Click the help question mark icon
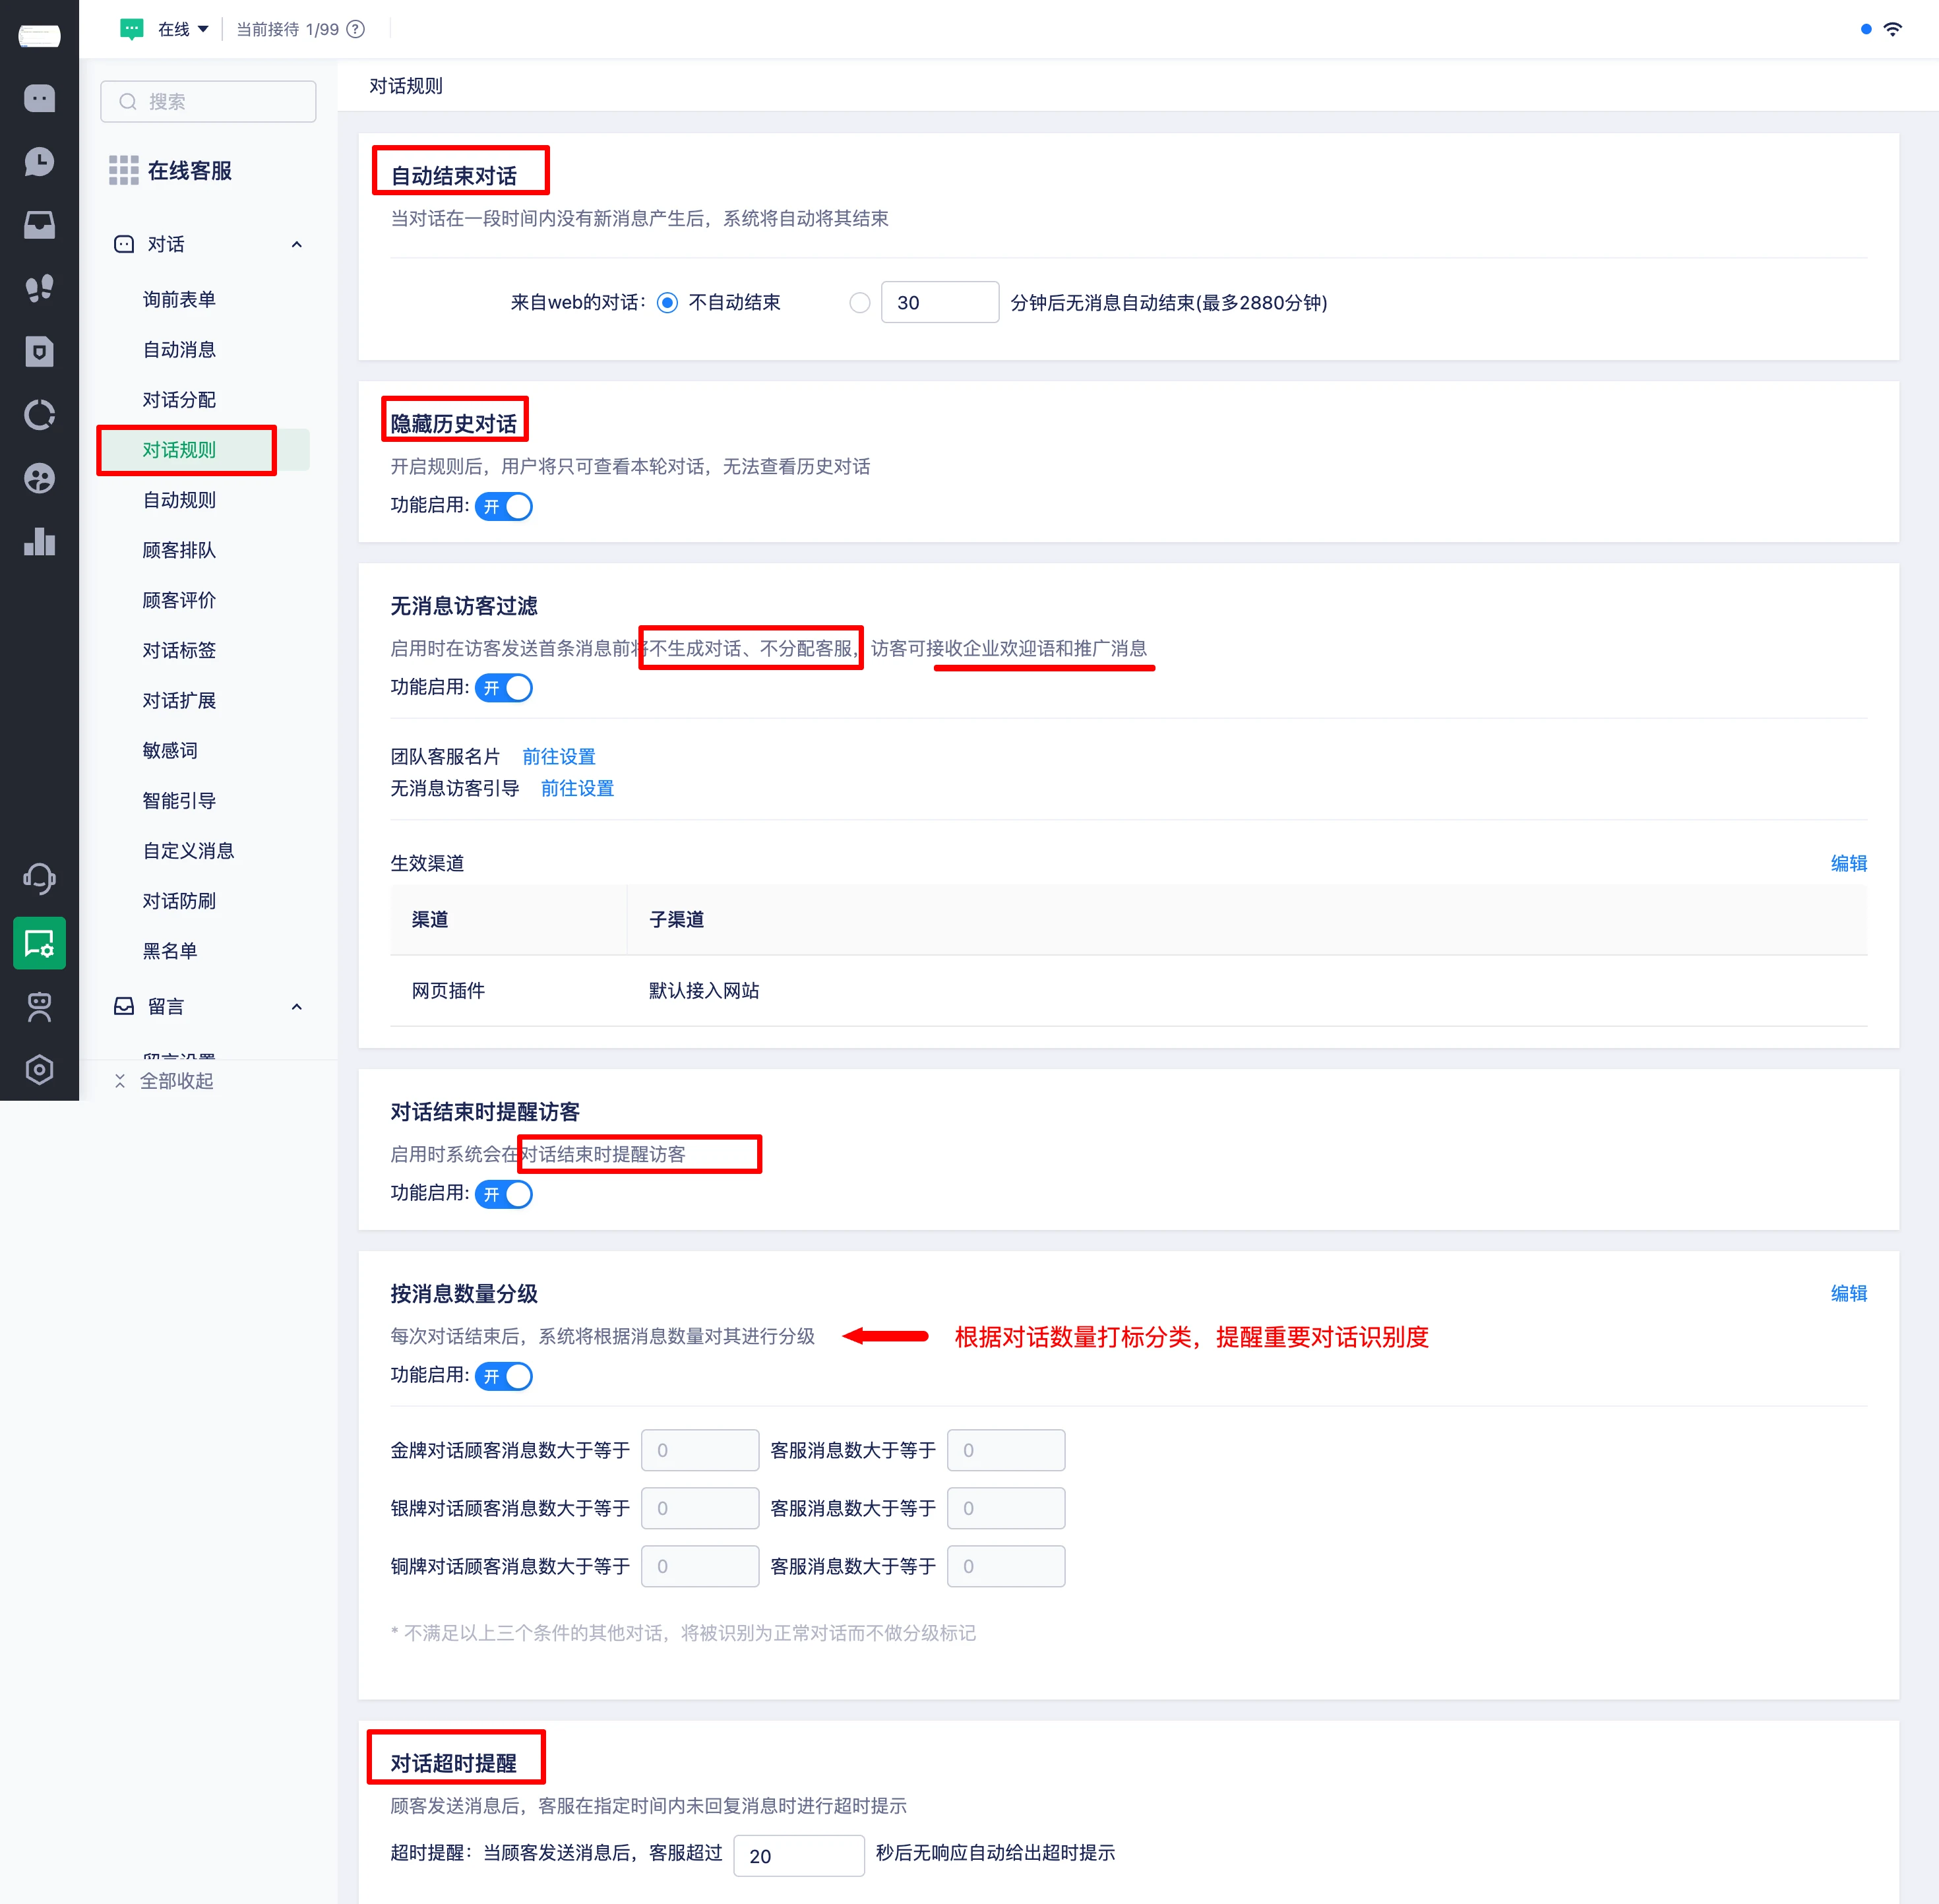This screenshot has height=1904, width=1939. pyautogui.click(x=355, y=29)
